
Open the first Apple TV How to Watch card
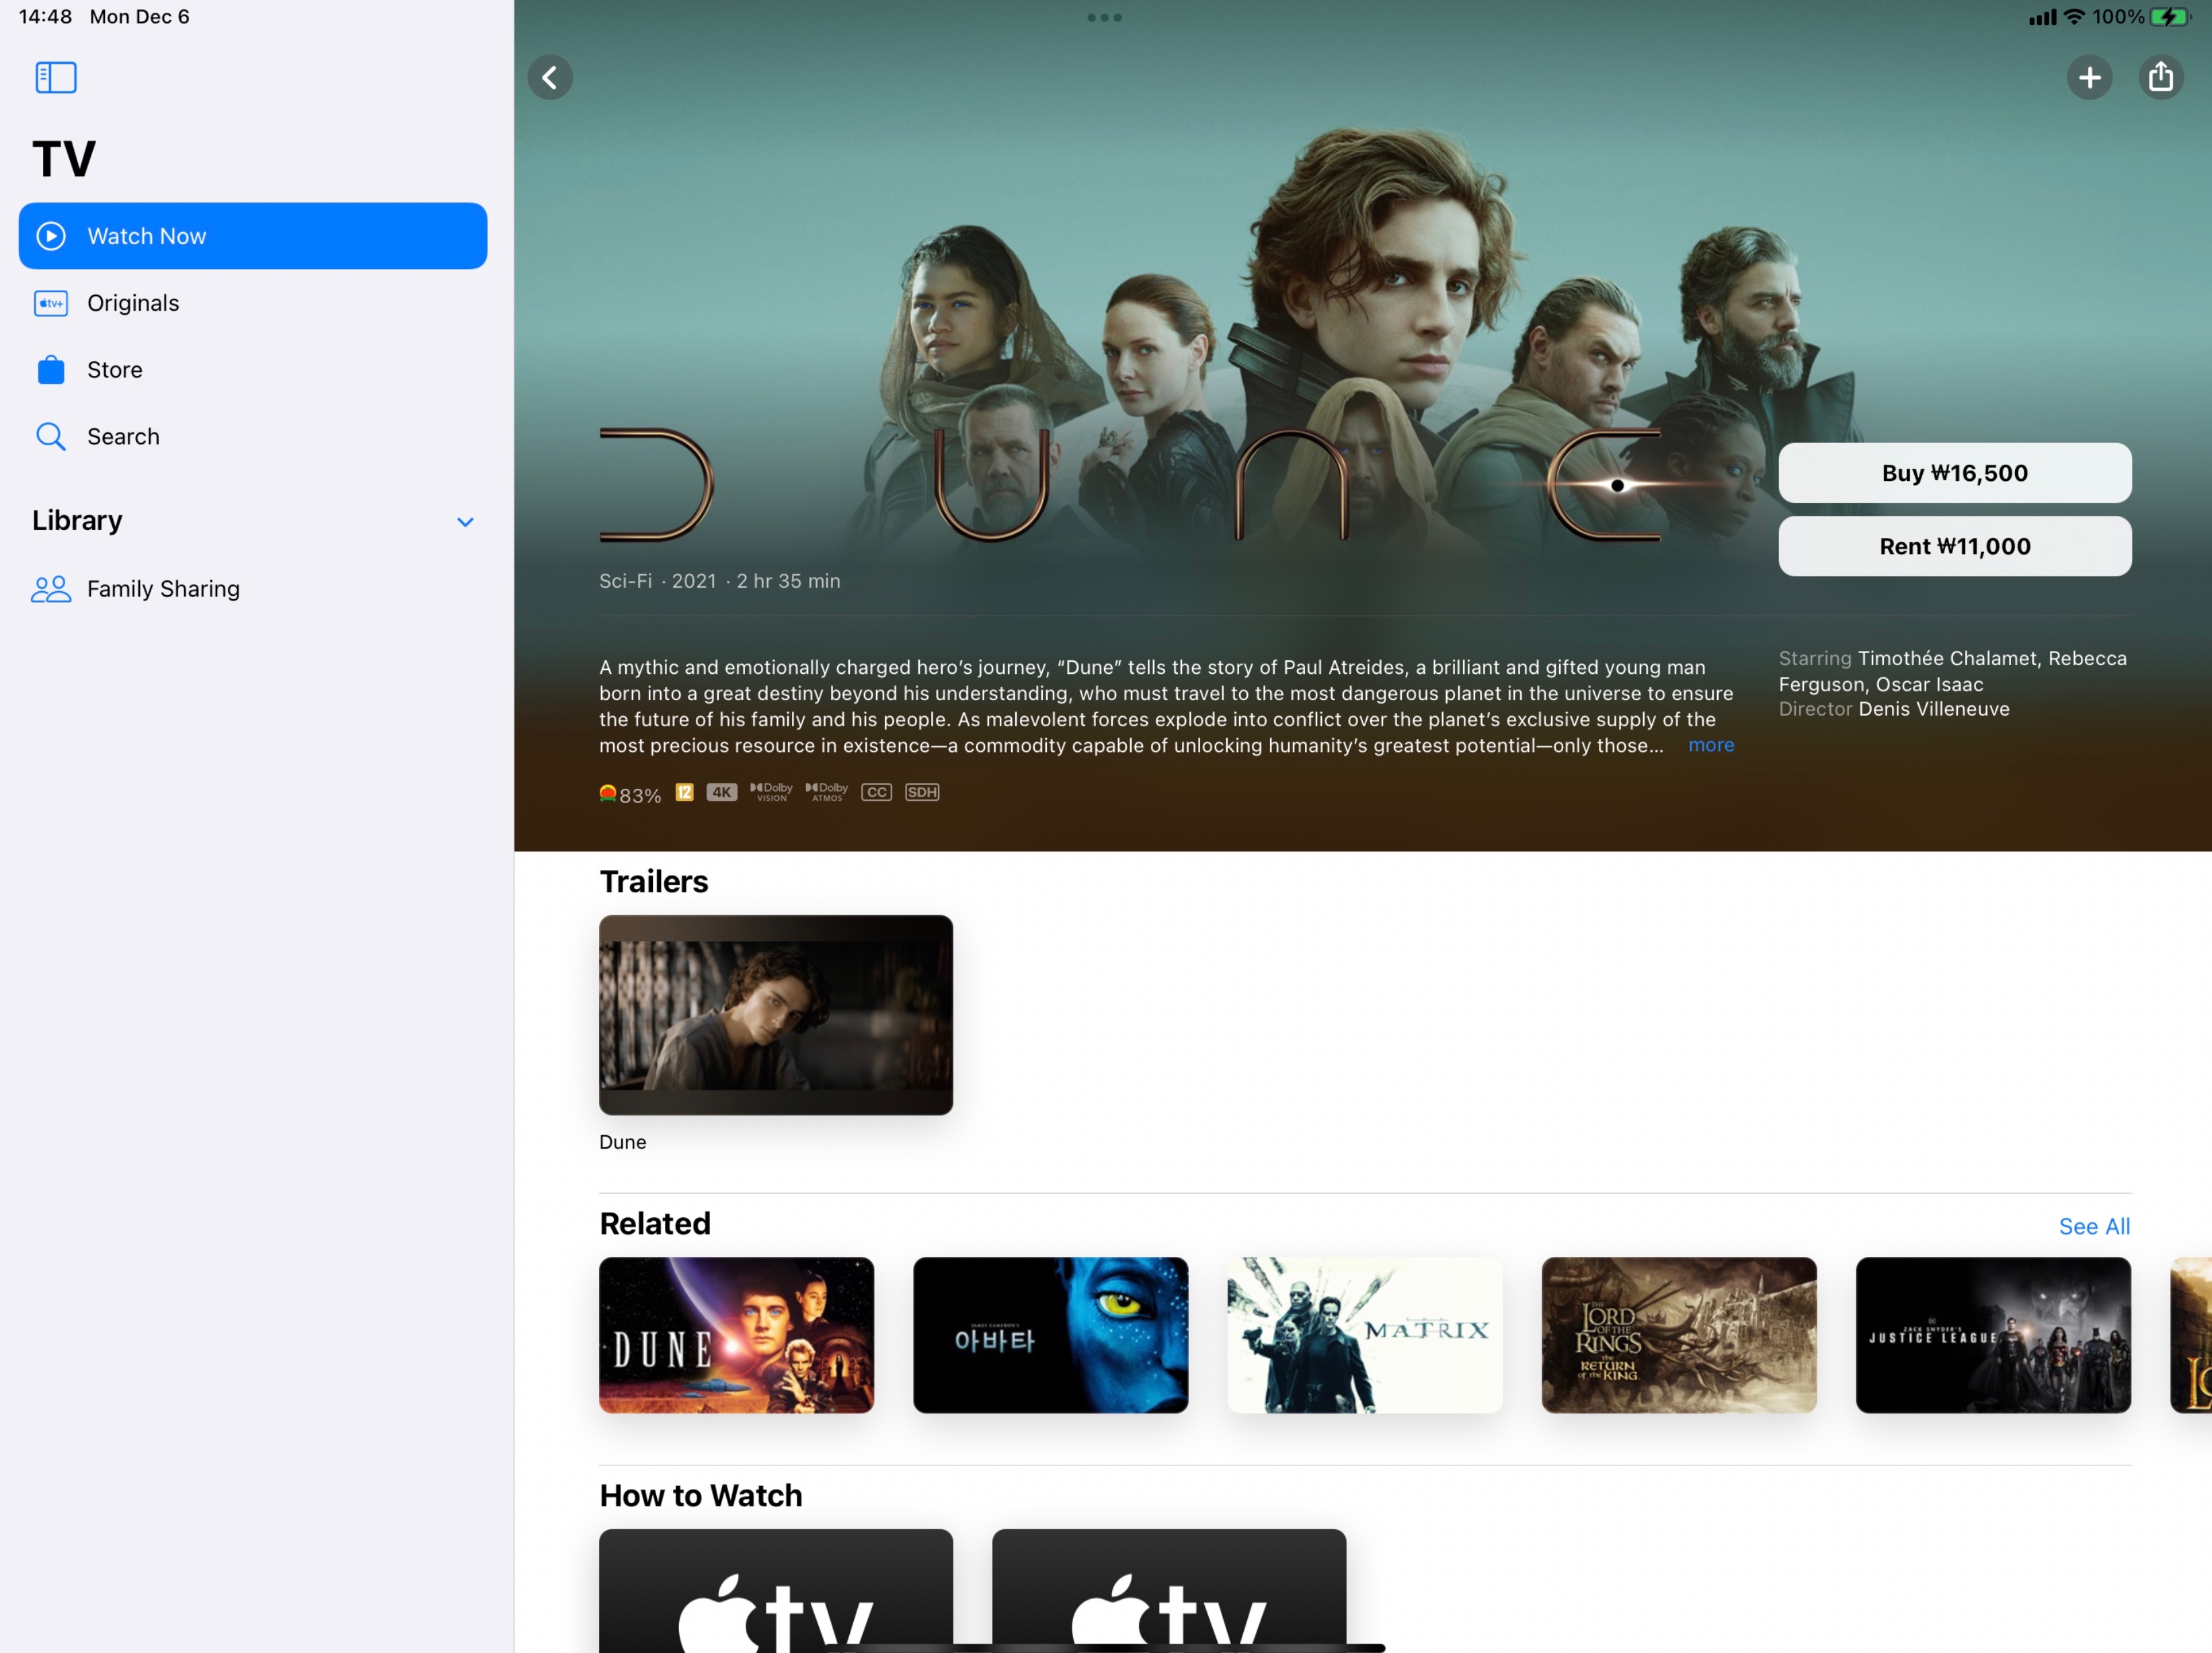coord(775,1590)
